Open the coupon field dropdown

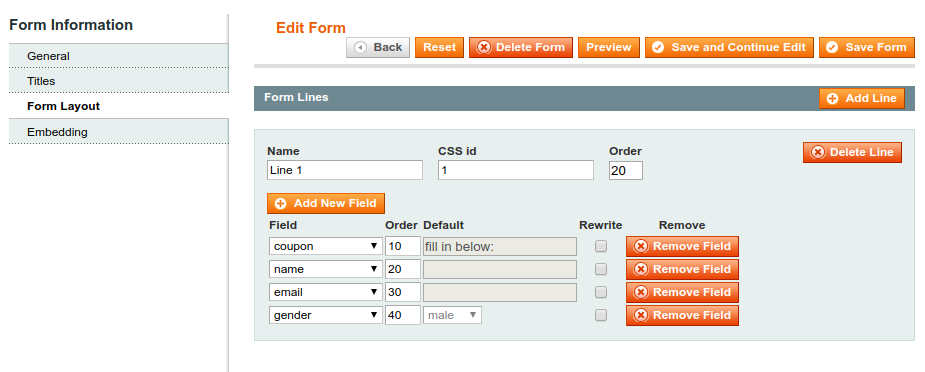(x=326, y=246)
